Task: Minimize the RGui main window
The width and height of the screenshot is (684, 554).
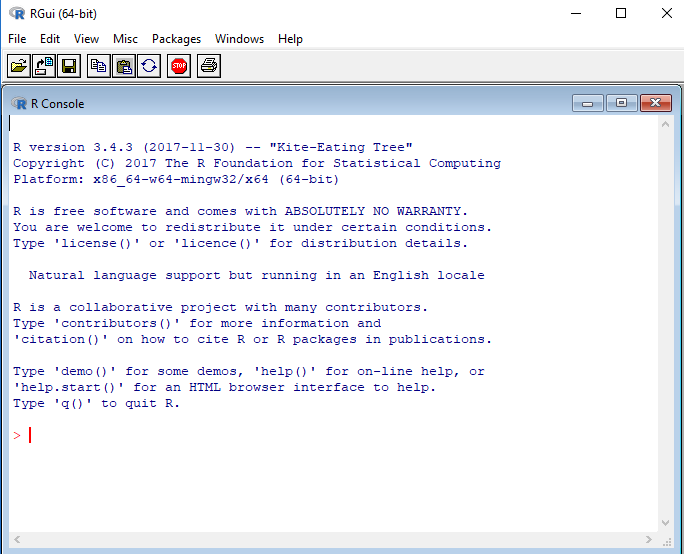Action: [x=576, y=14]
